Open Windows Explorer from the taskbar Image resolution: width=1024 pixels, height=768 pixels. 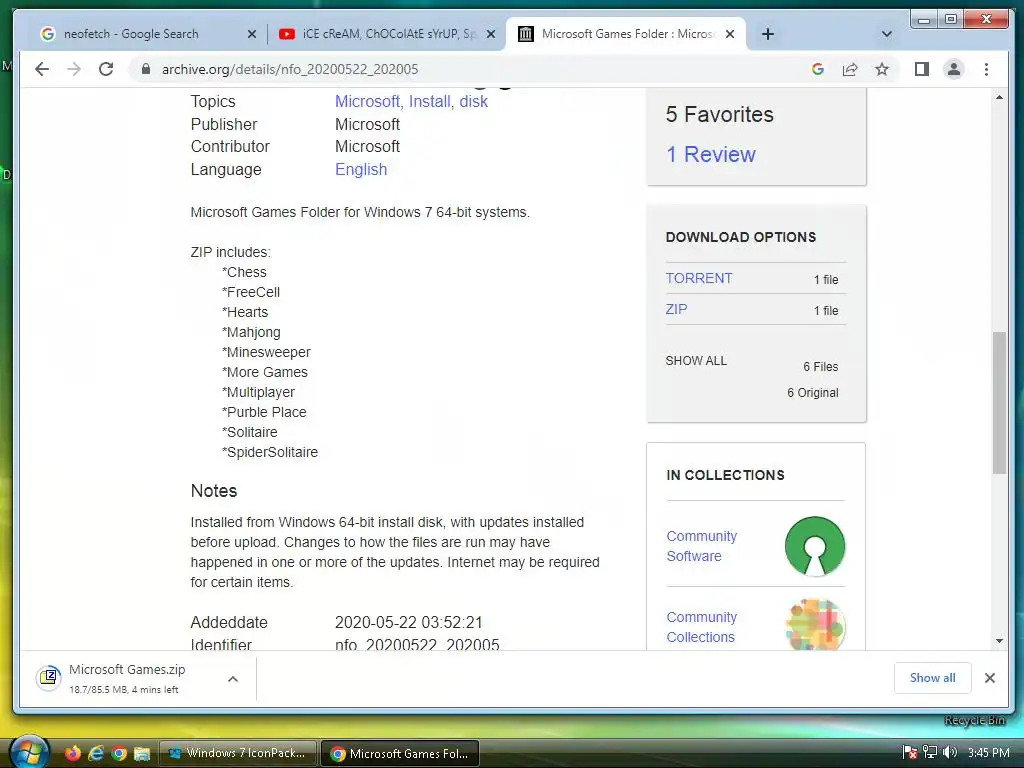pyautogui.click(x=142, y=753)
